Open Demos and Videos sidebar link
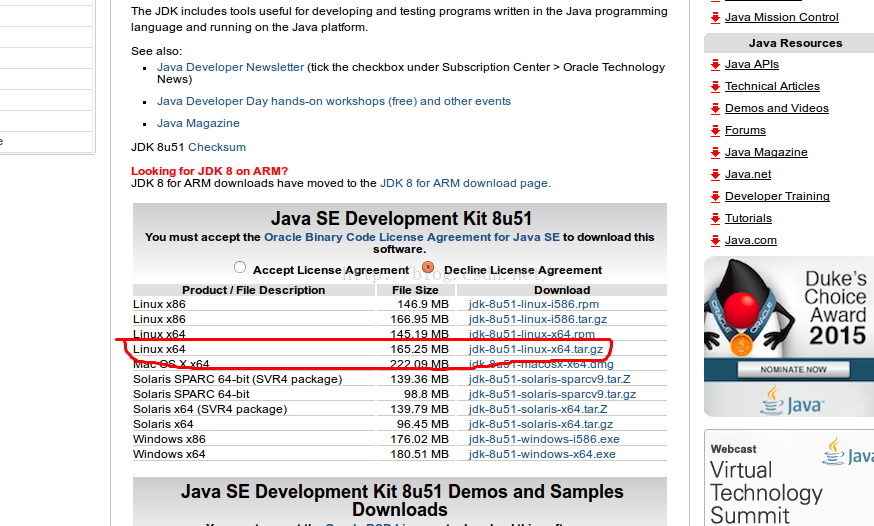The image size is (874, 526). click(776, 109)
